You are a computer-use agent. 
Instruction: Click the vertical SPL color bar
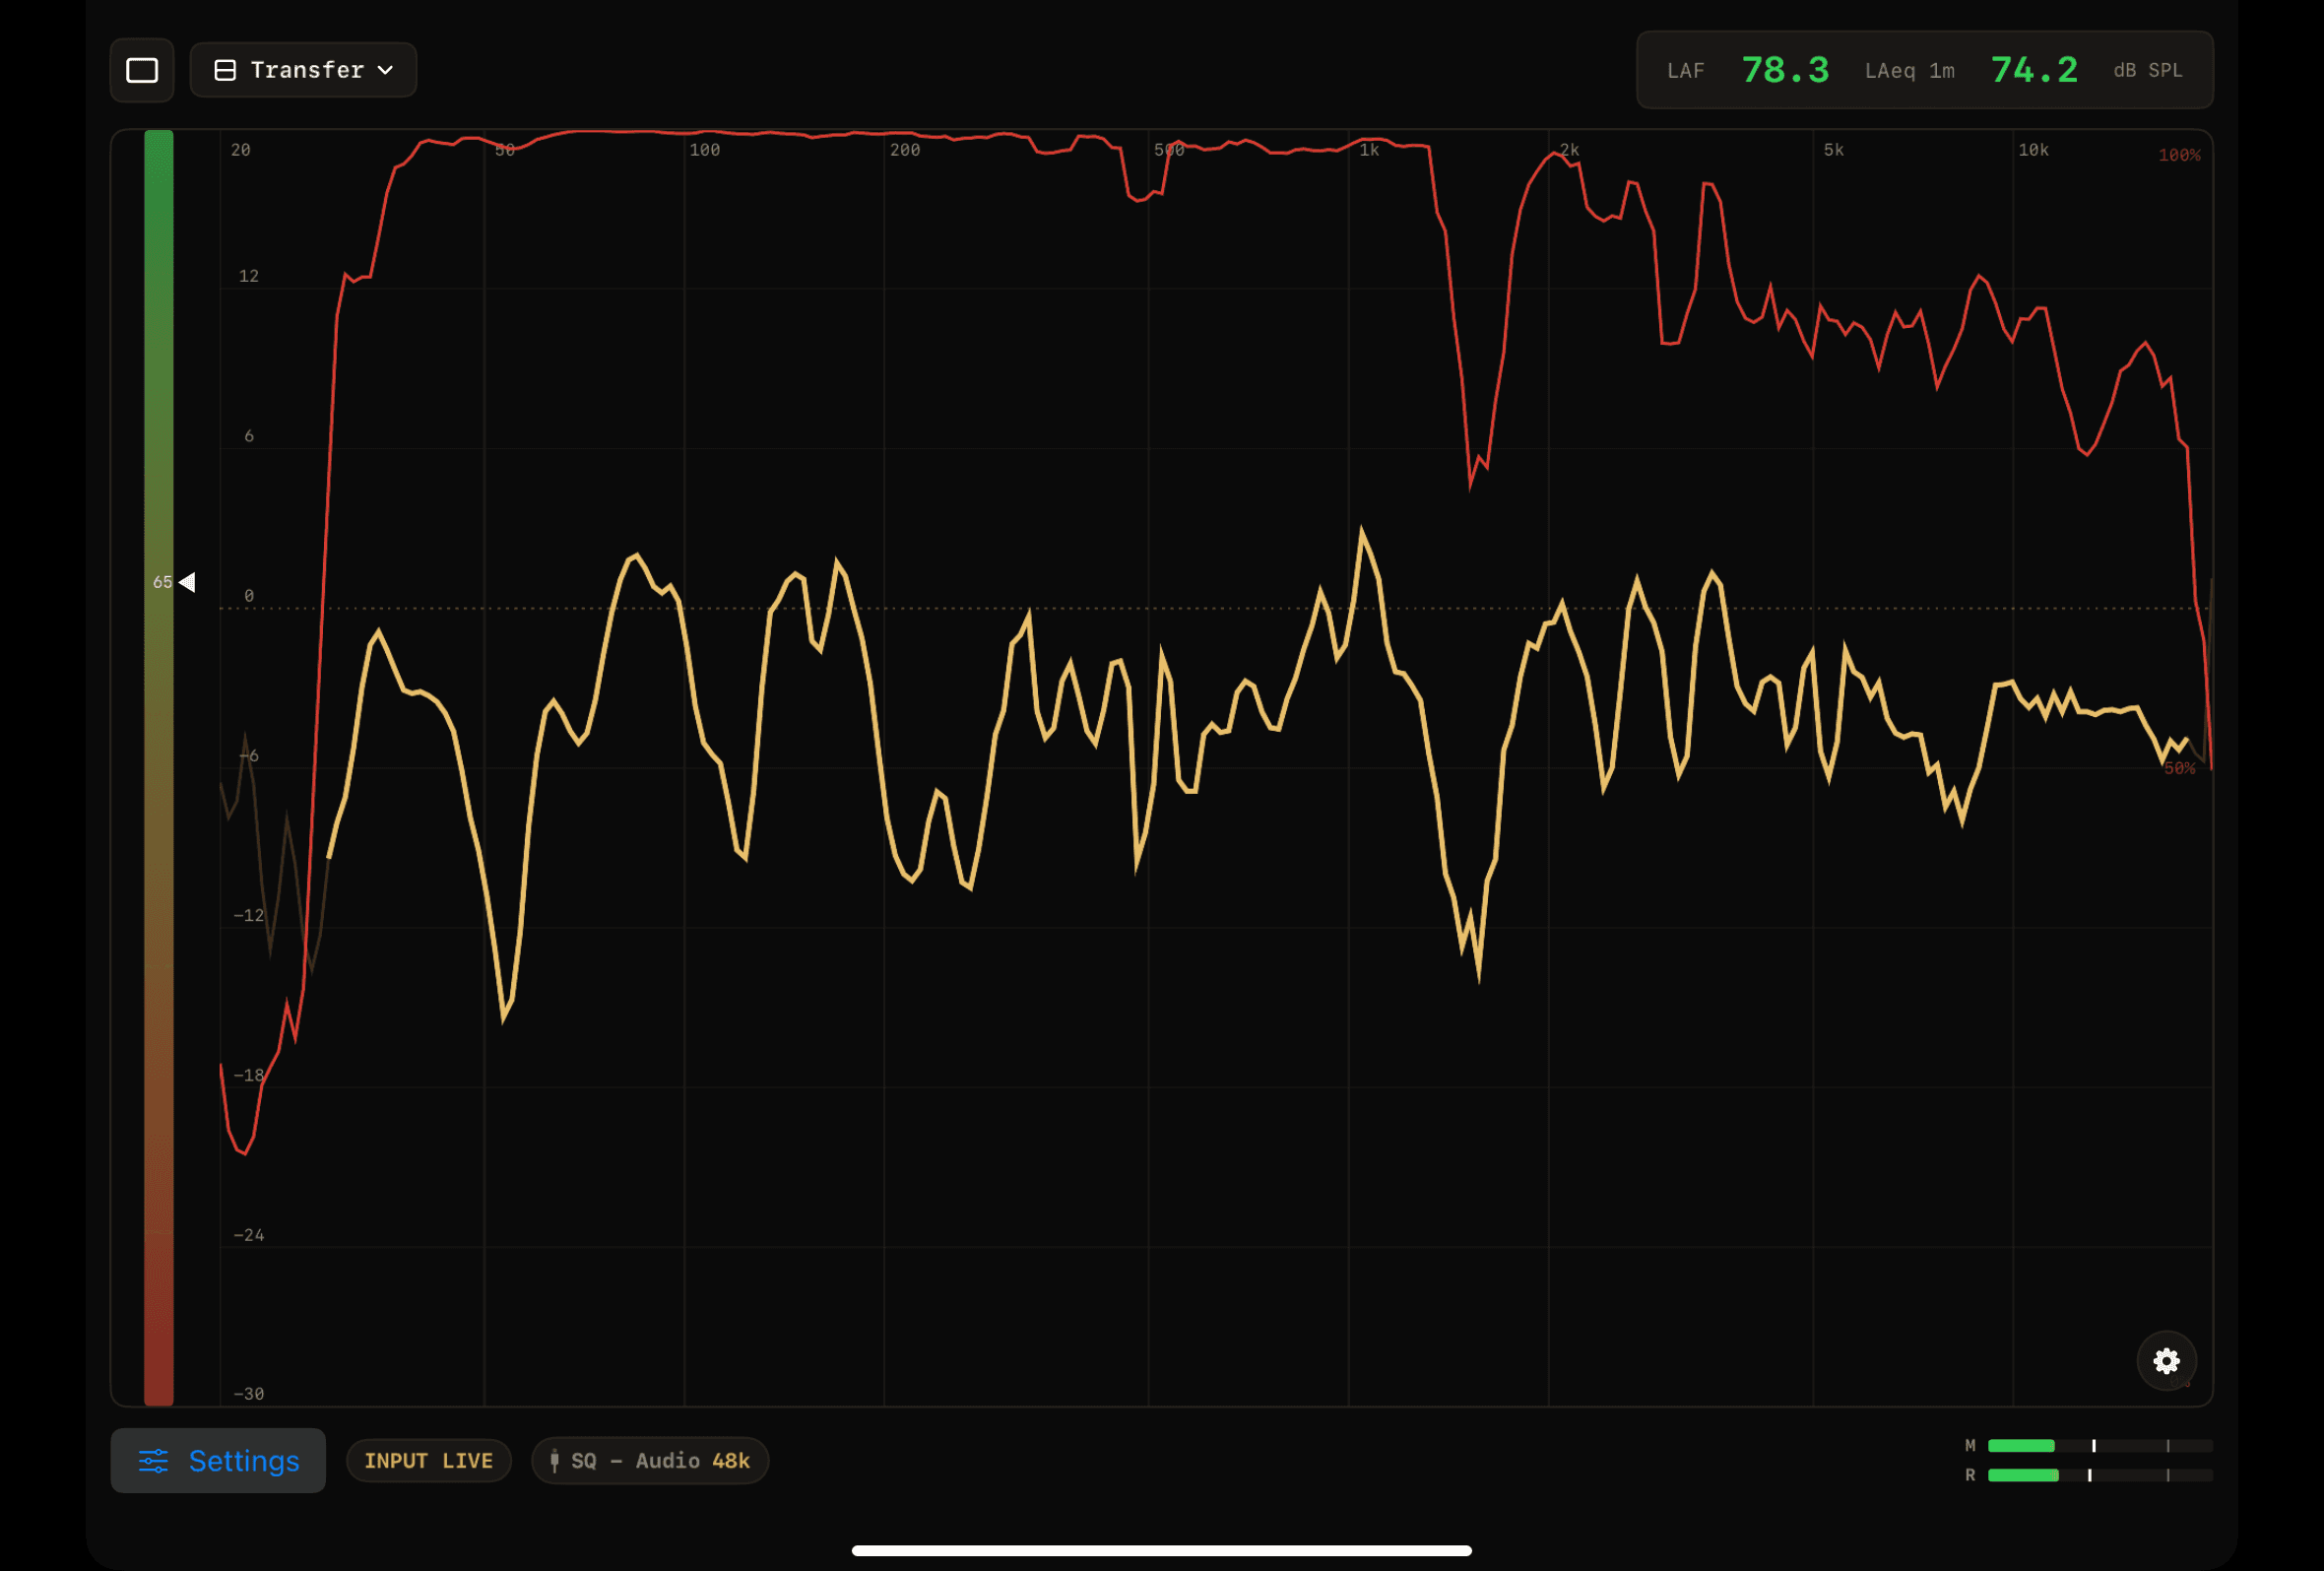[159, 767]
